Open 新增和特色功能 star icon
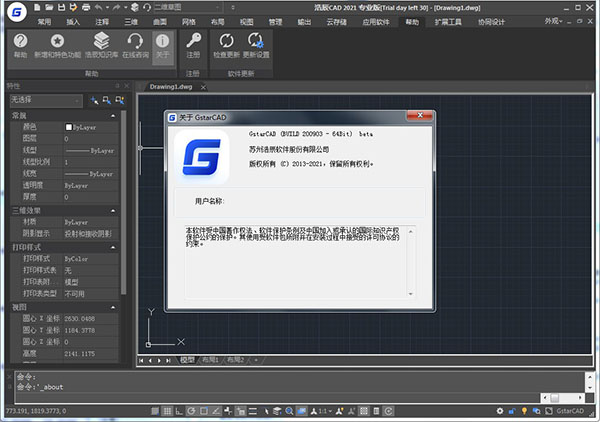 pos(57,46)
